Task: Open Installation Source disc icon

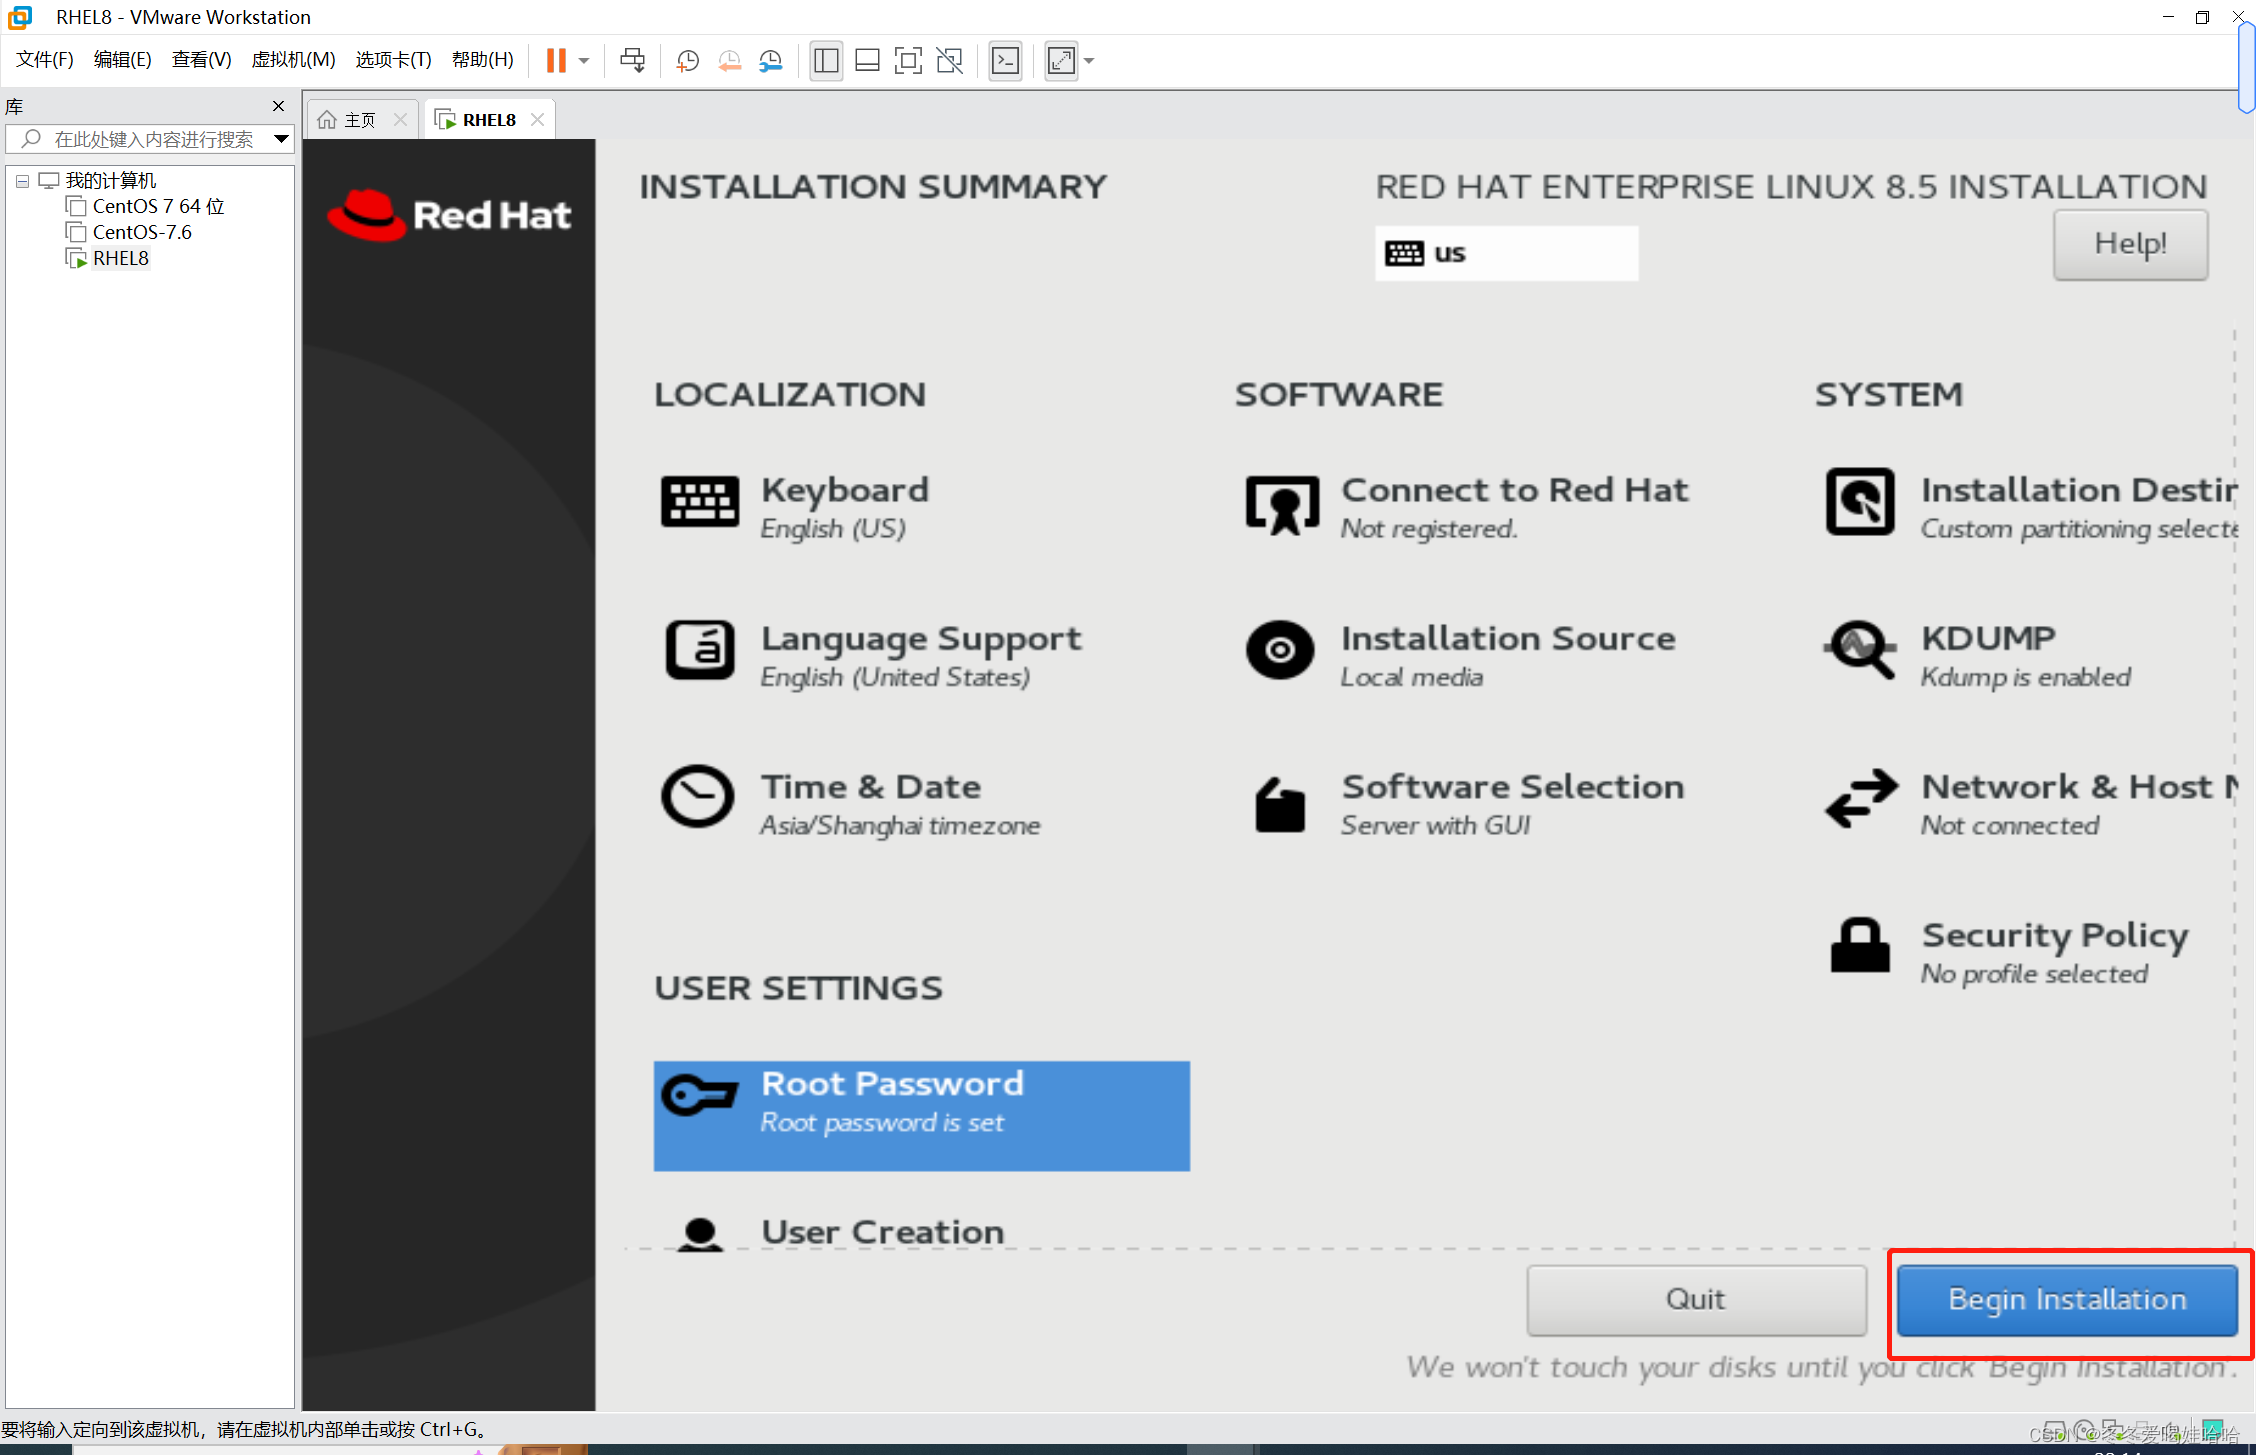Action: [1280, 650]
